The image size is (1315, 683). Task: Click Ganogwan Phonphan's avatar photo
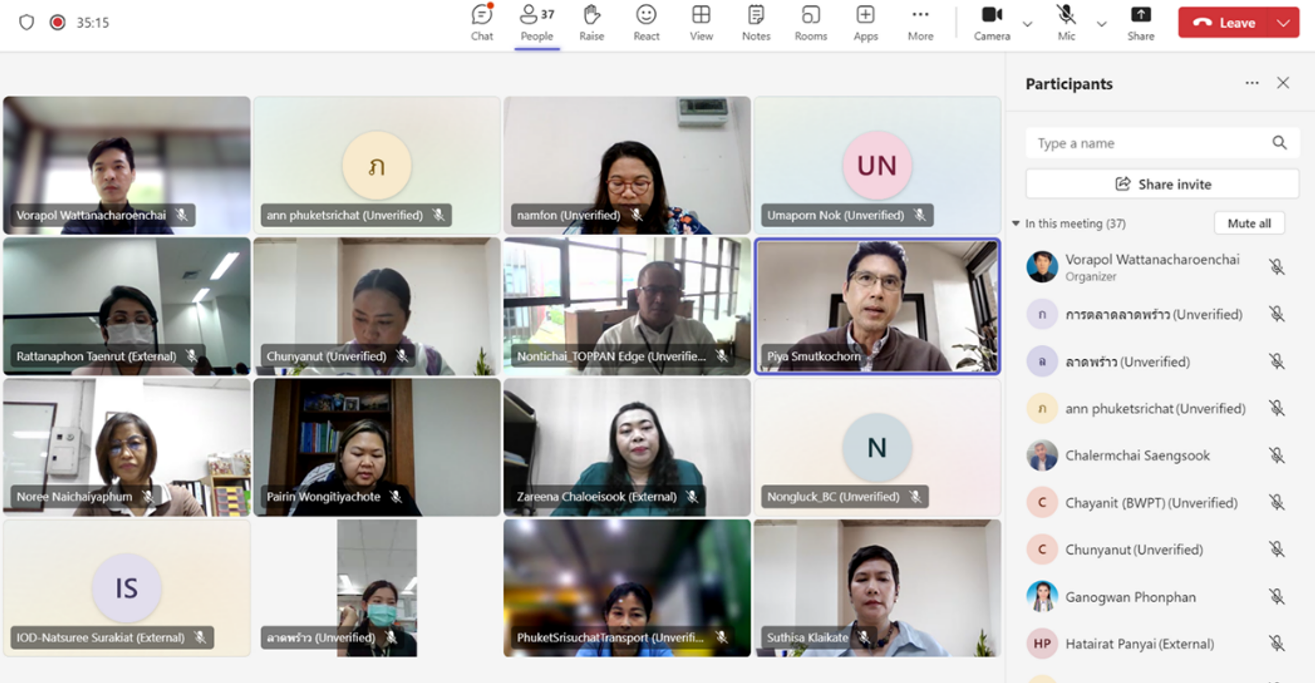click(1042, 597)
